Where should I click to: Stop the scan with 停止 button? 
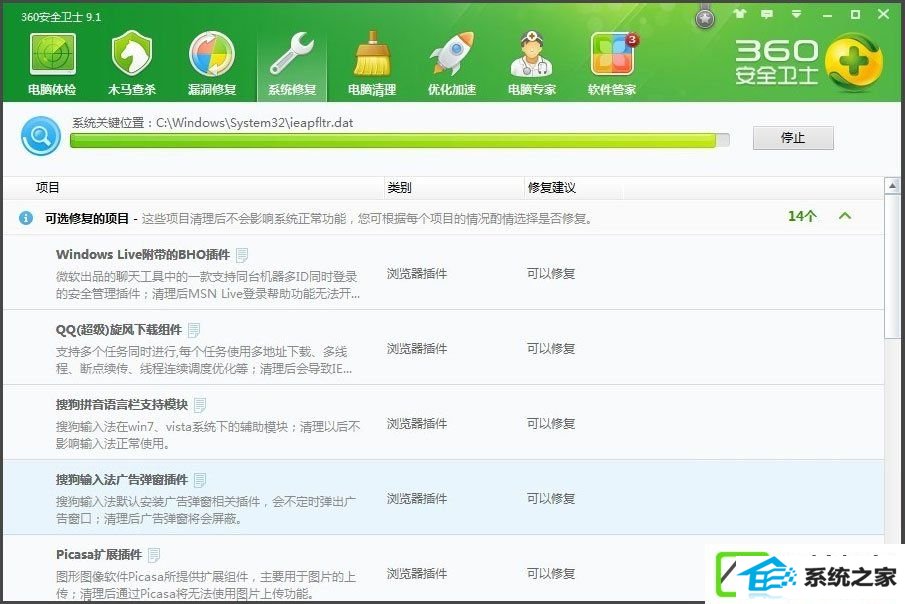pyautogui.click(x=792, y=137)
